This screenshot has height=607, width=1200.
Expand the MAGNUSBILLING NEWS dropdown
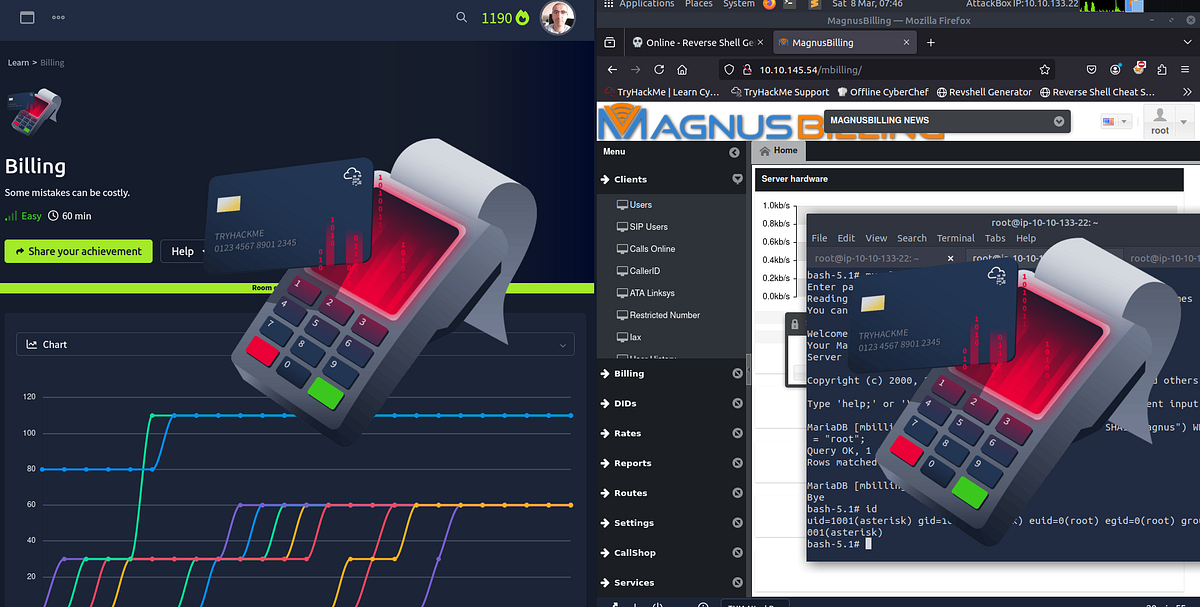1059,121
